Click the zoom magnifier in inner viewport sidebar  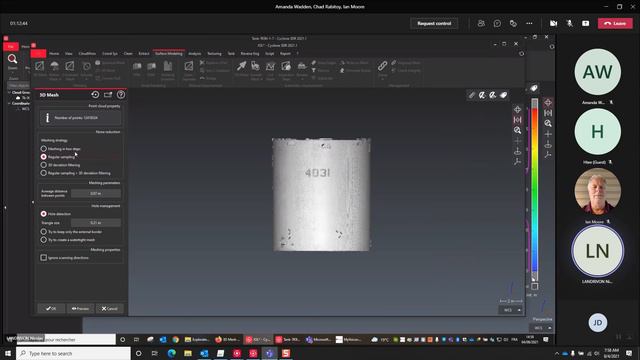click(518, 130)
